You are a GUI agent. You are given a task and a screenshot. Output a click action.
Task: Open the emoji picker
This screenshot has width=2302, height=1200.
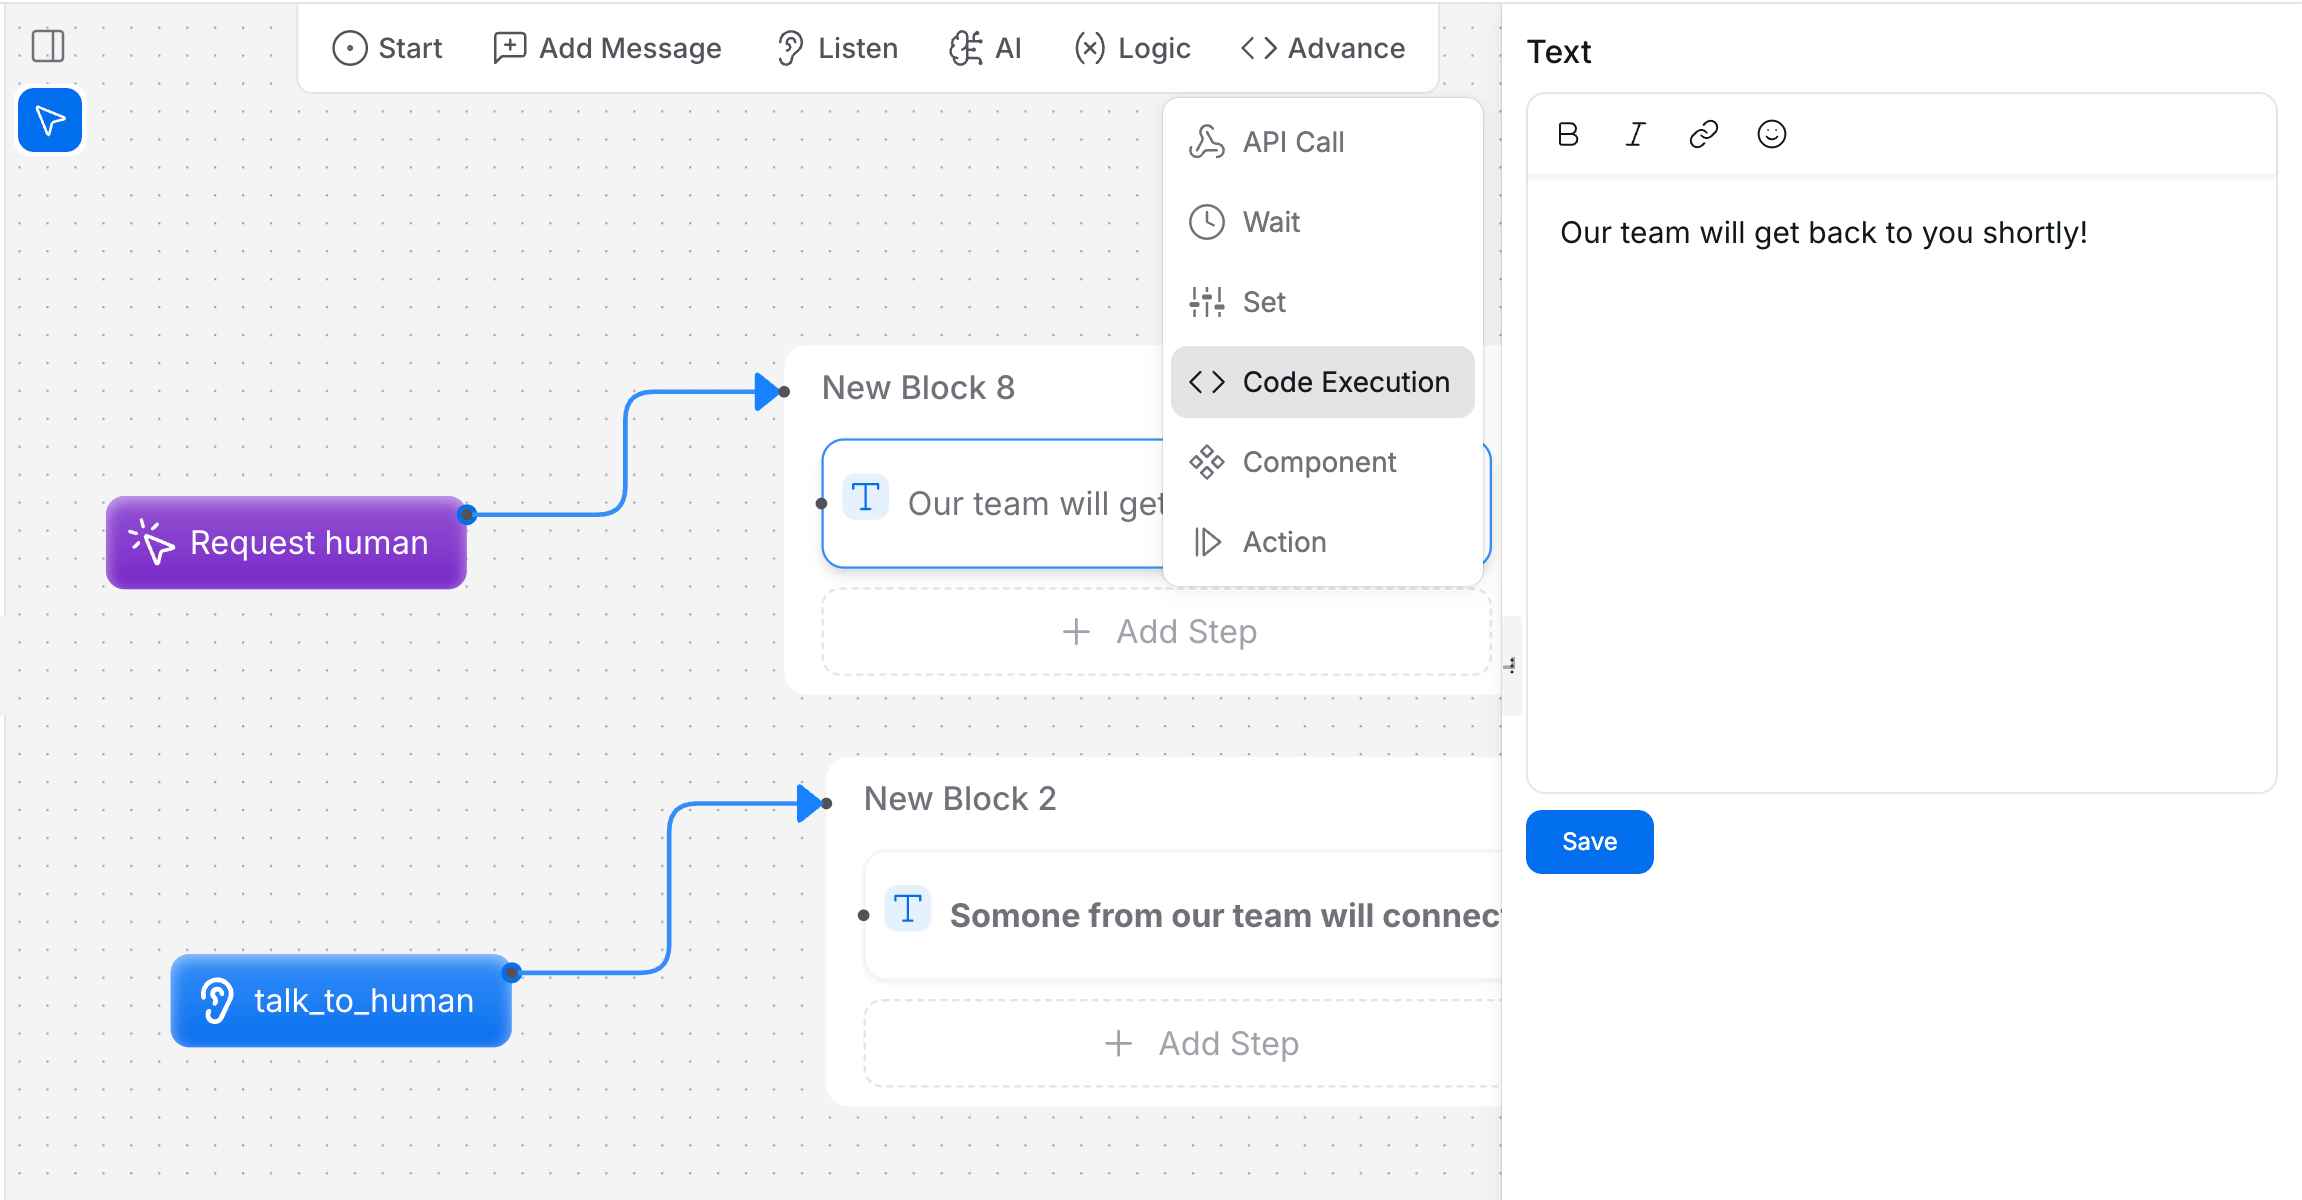1771,134
